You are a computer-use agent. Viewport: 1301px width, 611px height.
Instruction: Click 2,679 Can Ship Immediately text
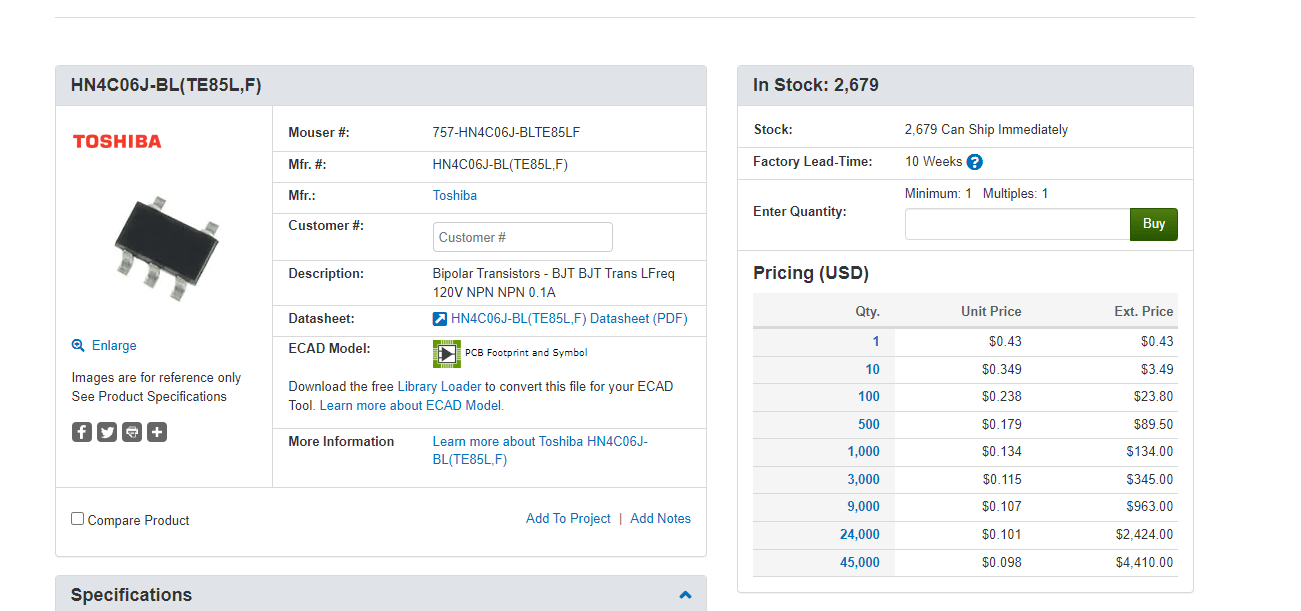pyautogui.click(x=986, y=130)
